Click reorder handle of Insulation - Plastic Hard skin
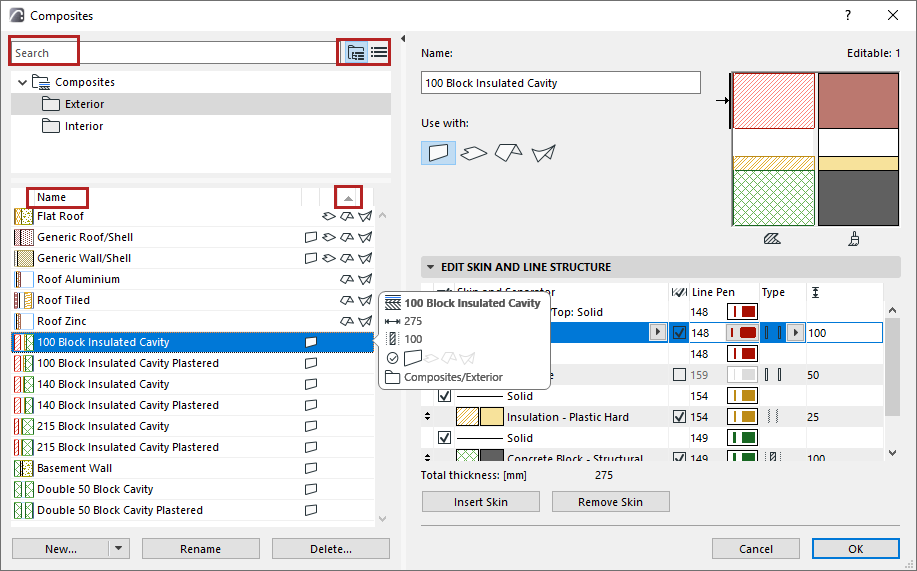The width and height of the screenshot is (917, 571). (x=428, y=417)
